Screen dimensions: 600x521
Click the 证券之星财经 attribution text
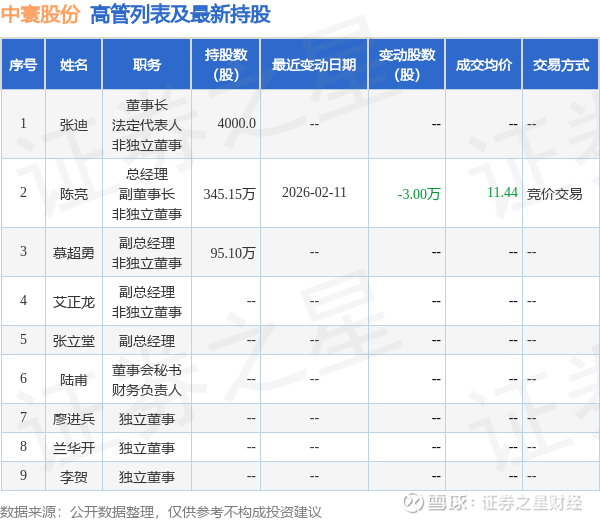point(532,503)
